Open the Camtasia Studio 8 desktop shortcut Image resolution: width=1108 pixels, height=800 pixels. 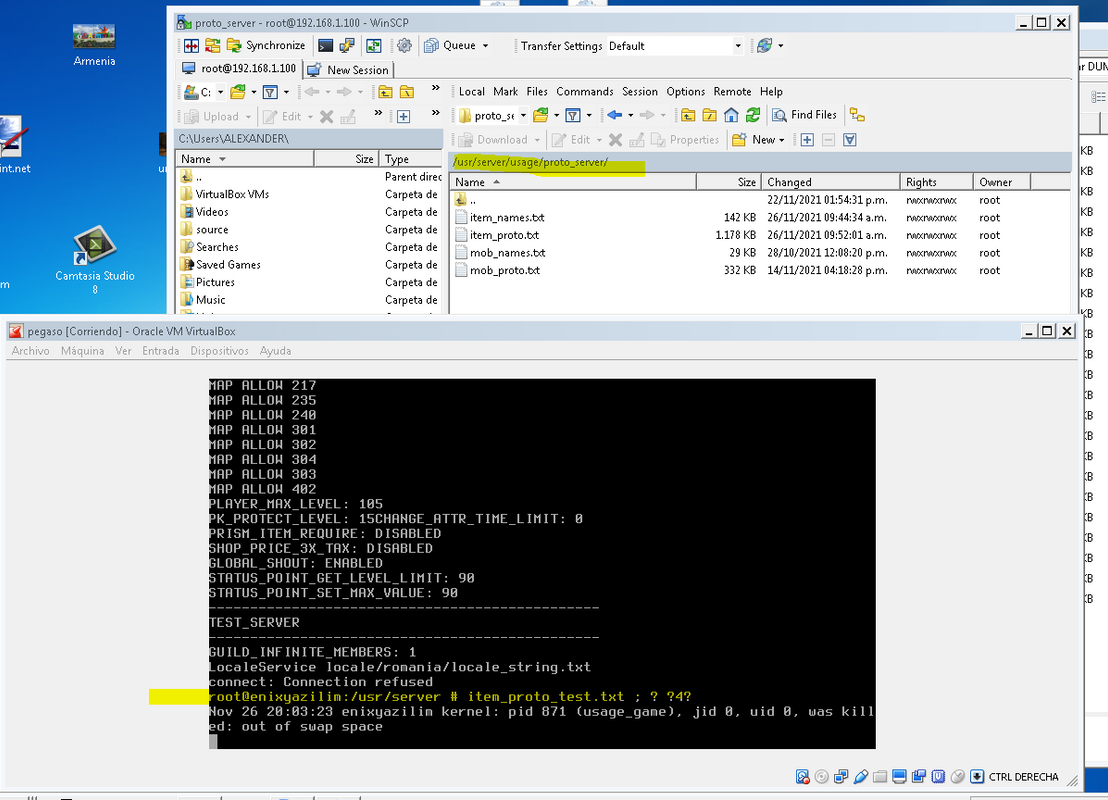coord(95,259)
